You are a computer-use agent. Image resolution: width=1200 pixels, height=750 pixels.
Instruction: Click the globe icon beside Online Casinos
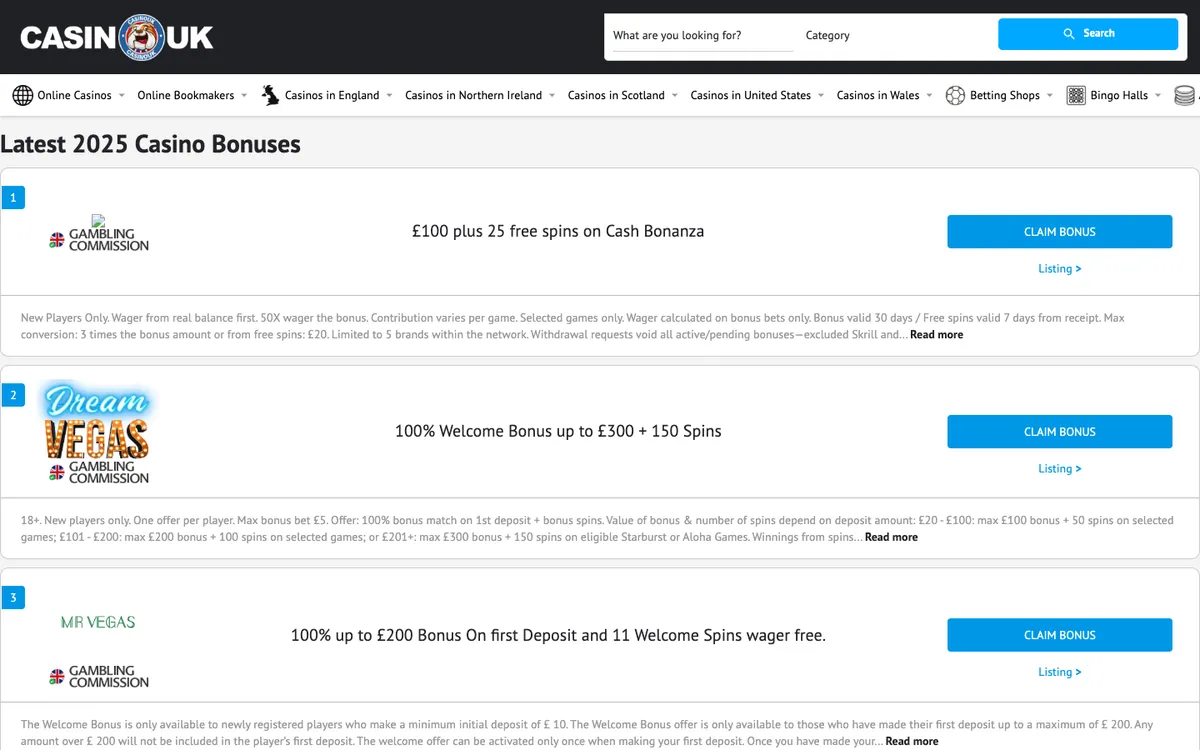coord(22,95)
